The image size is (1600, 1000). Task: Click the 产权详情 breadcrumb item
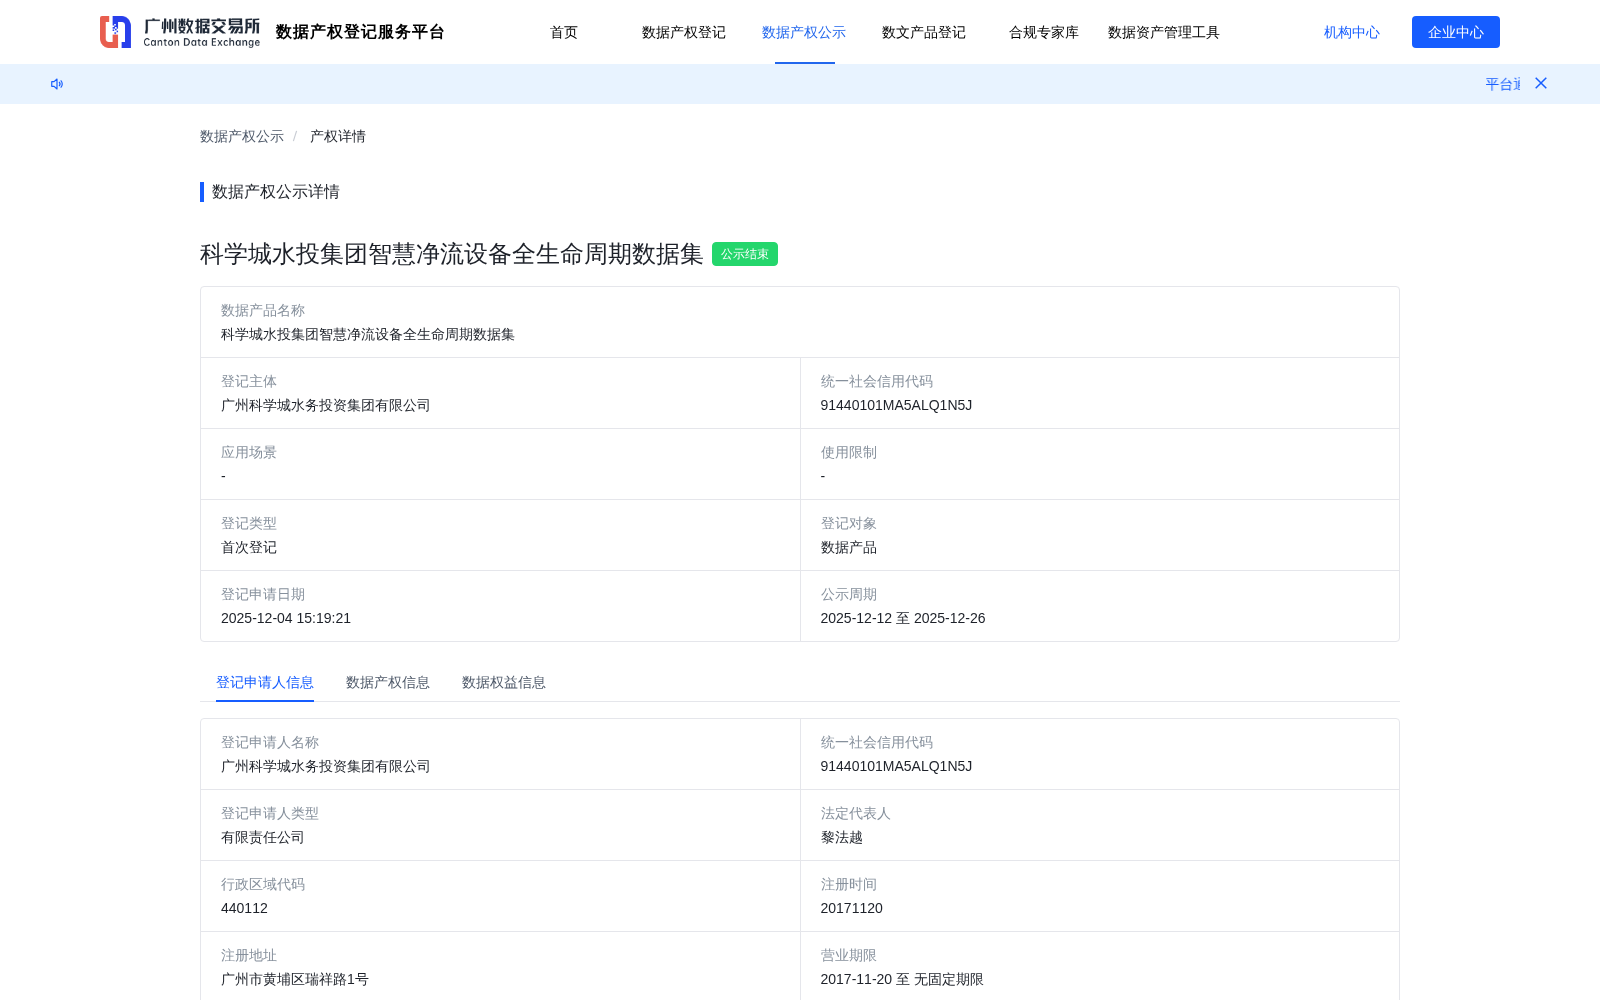tap(338, 136)
